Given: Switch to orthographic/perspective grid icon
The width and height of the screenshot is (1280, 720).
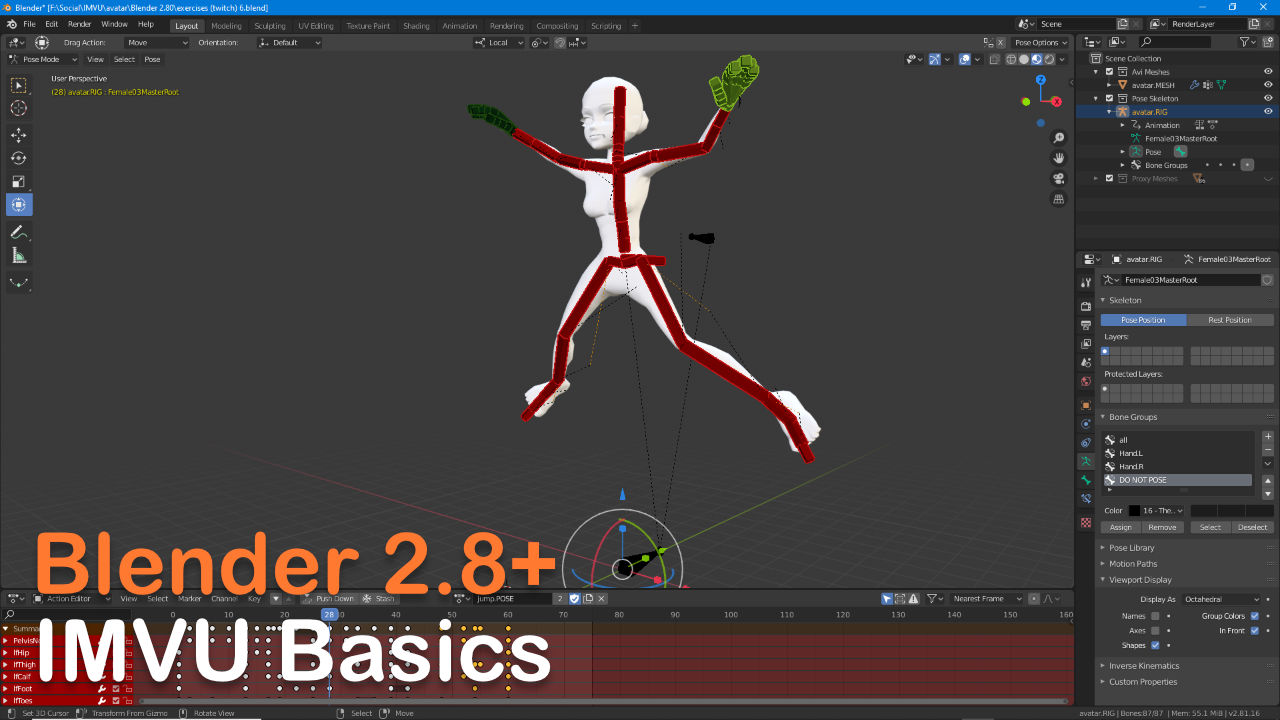Looking at the screenshot, I should [1059, 199].
